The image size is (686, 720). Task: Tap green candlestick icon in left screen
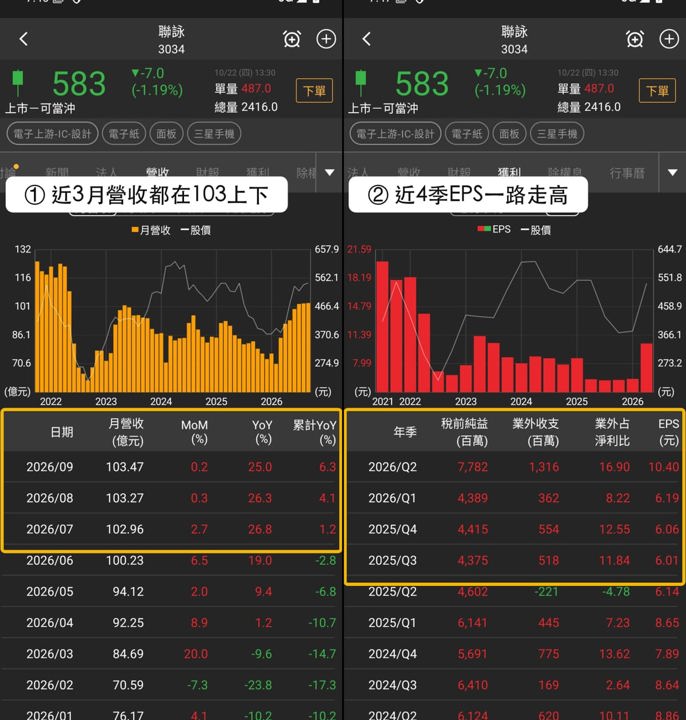(17, 83)
